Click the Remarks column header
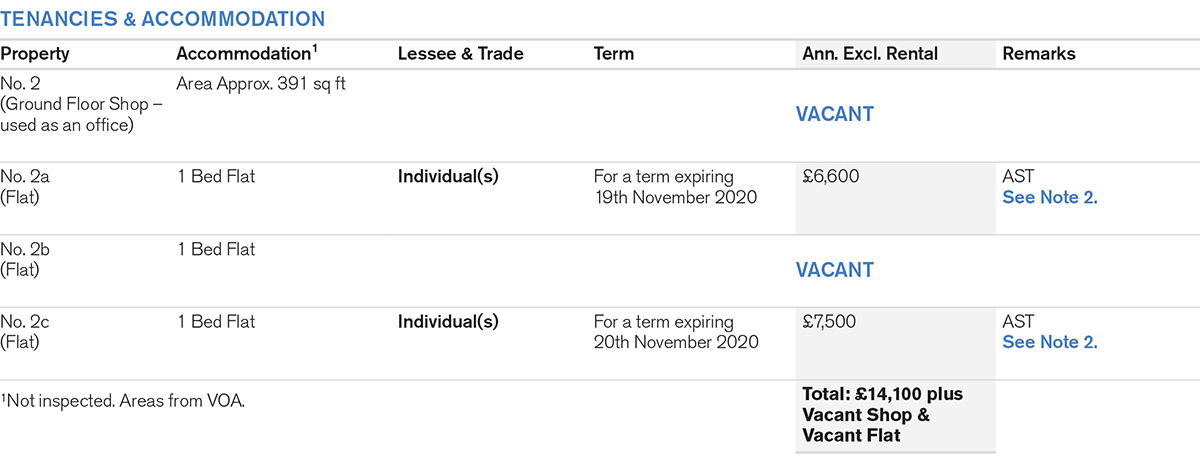Image resolution: width=1200 pixels, height=462 pixels. [1039, 54]
